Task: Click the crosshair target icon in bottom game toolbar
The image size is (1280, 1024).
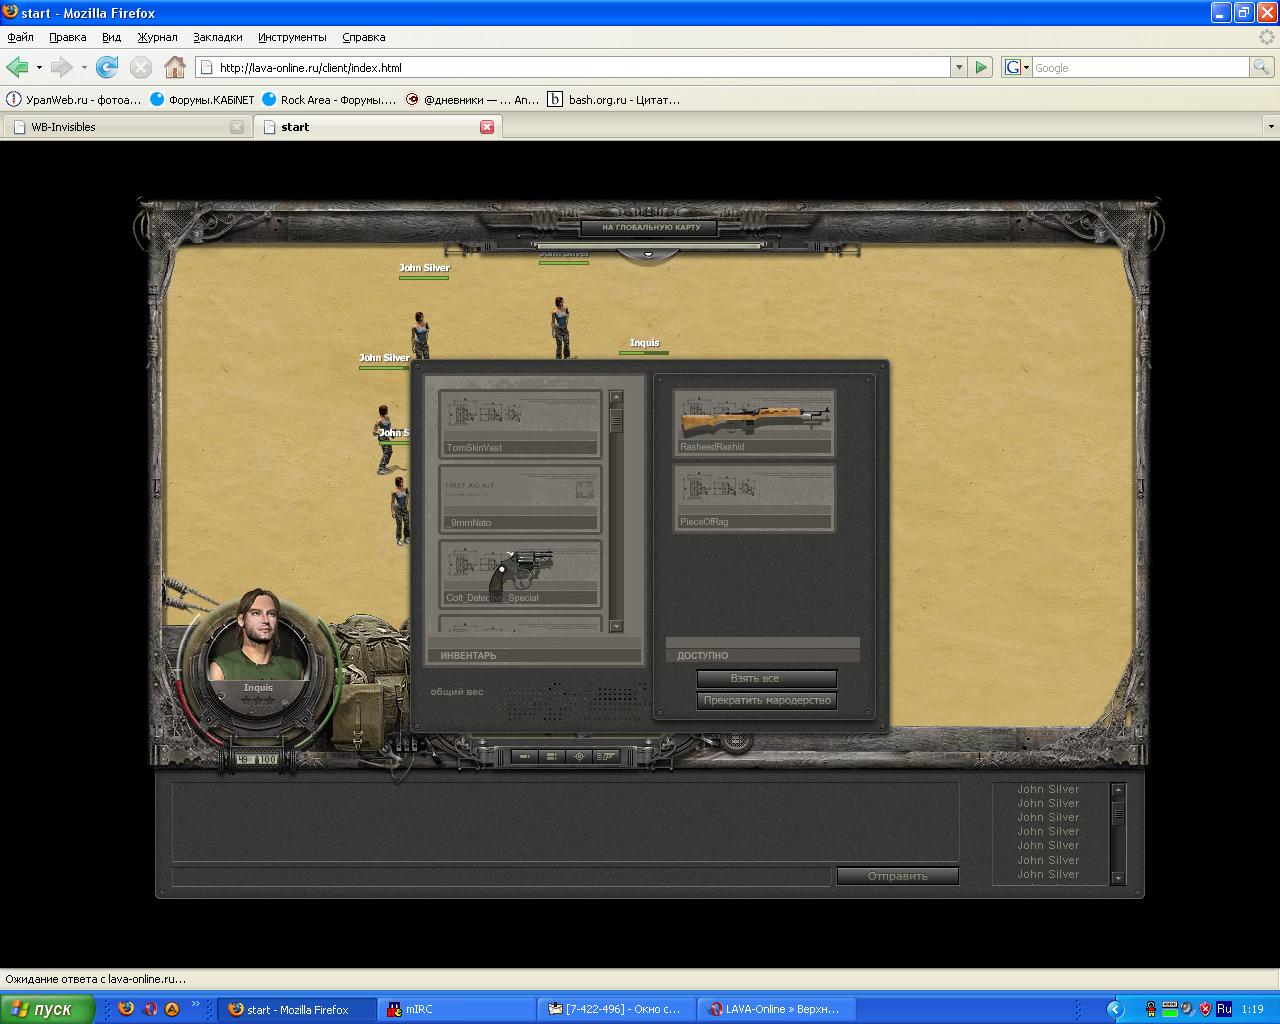Action: click(579, 756)
